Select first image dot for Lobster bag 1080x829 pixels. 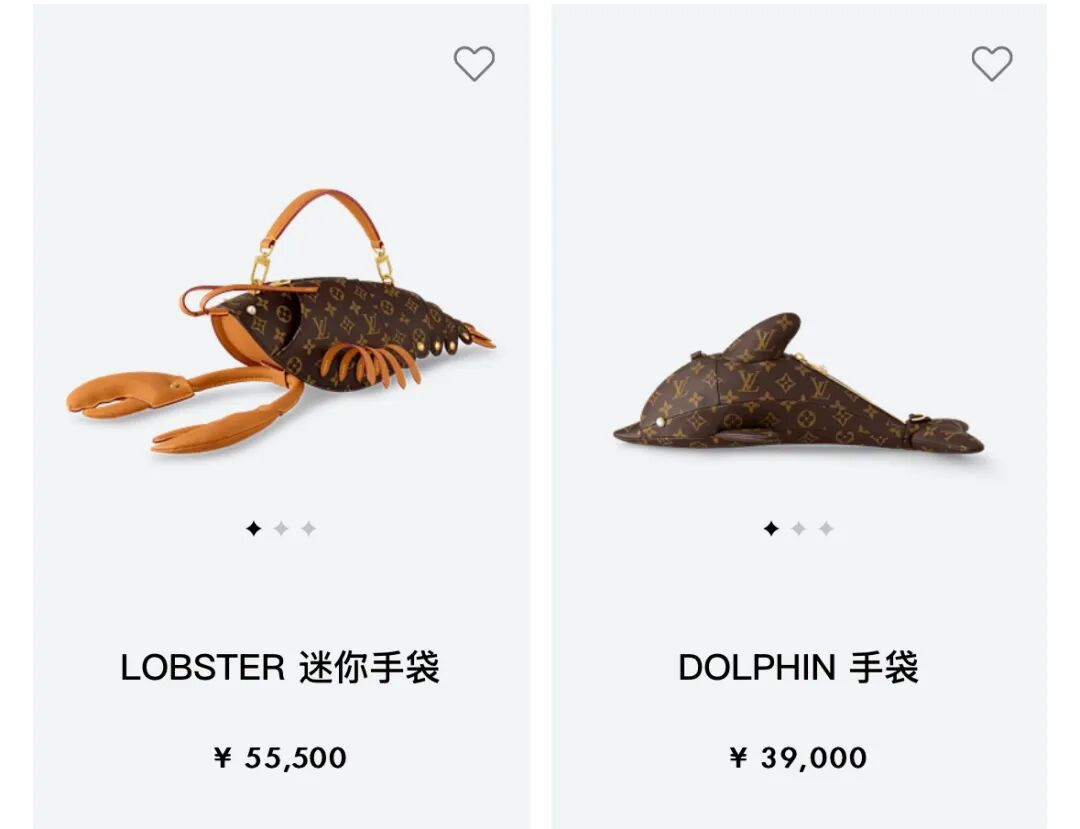253,529
